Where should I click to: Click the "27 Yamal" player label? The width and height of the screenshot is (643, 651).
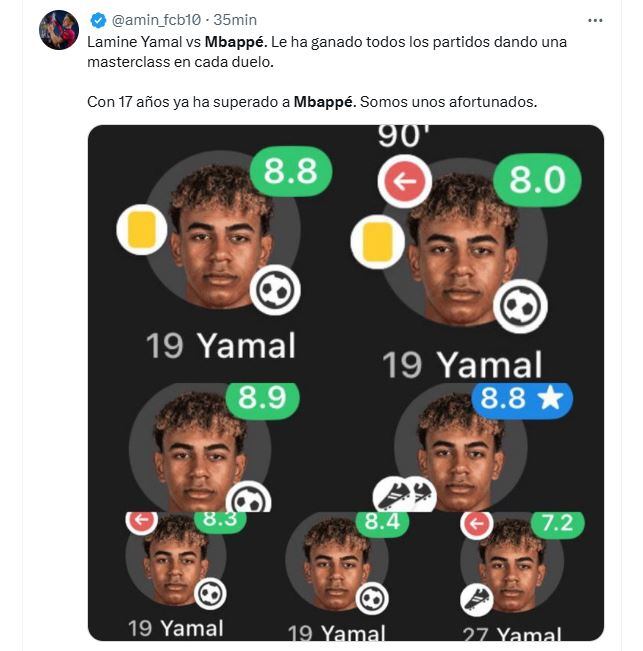(511, 635)
